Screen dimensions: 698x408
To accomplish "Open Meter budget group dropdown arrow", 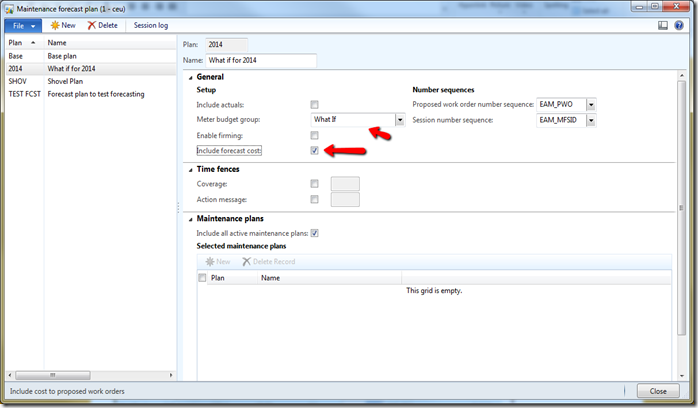I will click(x=400, y=120).
